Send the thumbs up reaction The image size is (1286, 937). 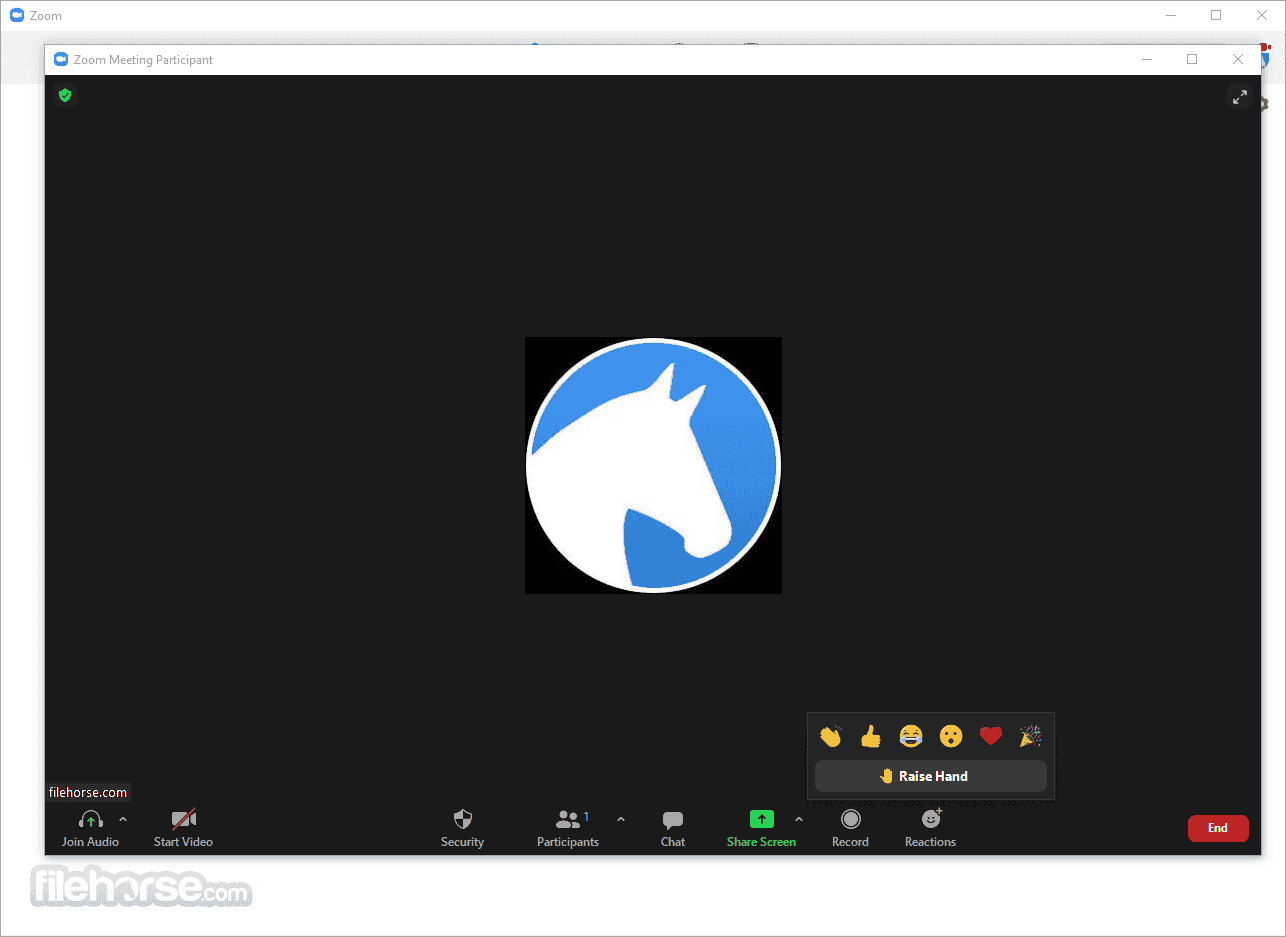[871, 736]
